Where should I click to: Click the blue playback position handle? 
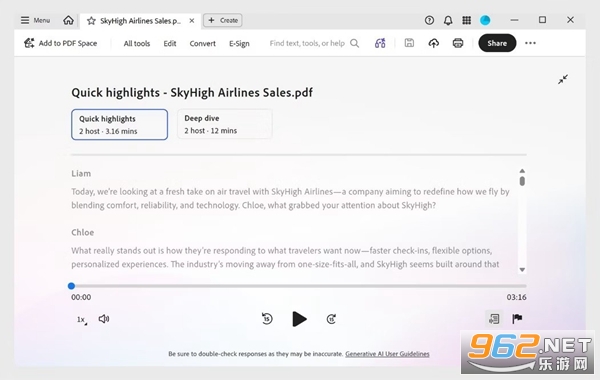click(x=71, y=286)
